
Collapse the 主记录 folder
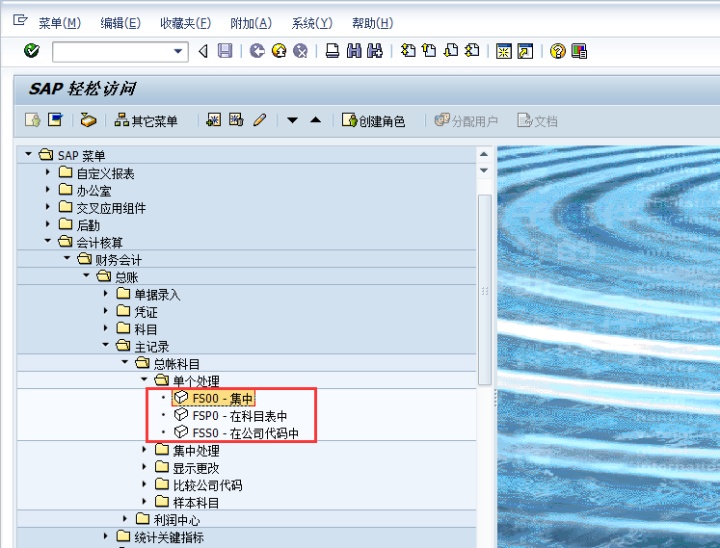coord(106,345)
